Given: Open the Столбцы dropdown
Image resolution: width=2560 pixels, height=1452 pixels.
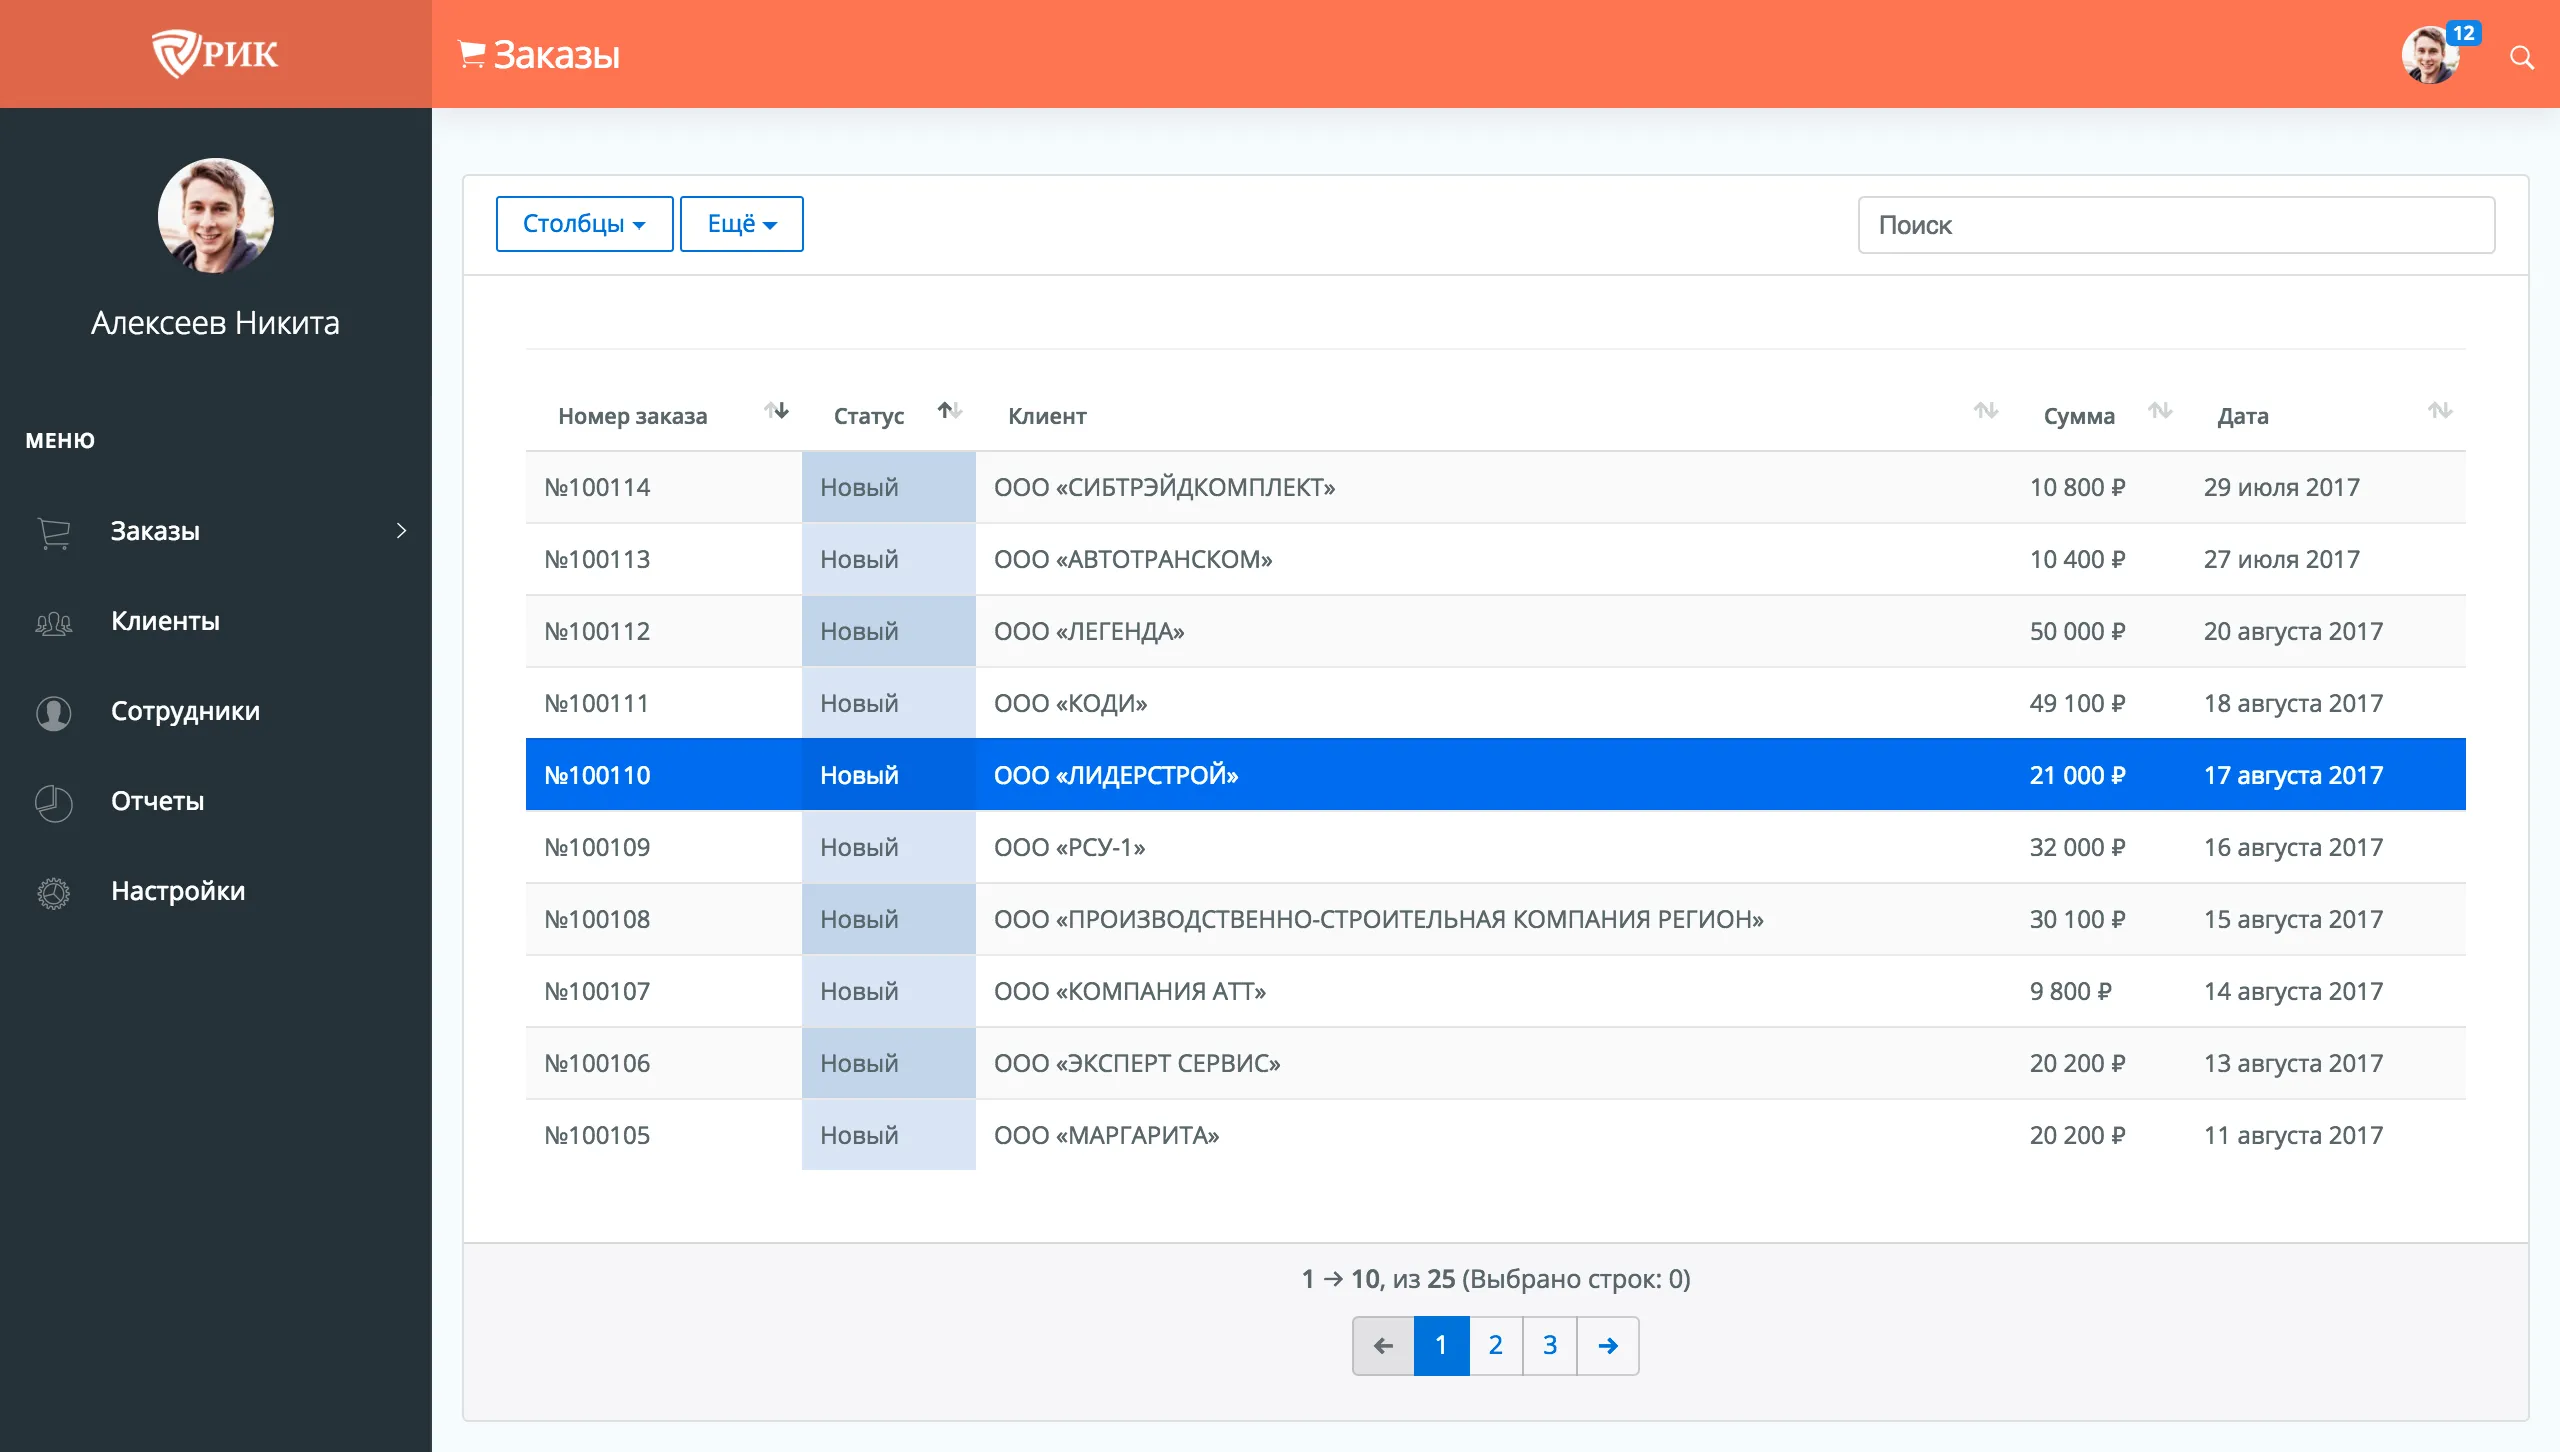Looking at the screenshot, I should [x=584, y=224].
